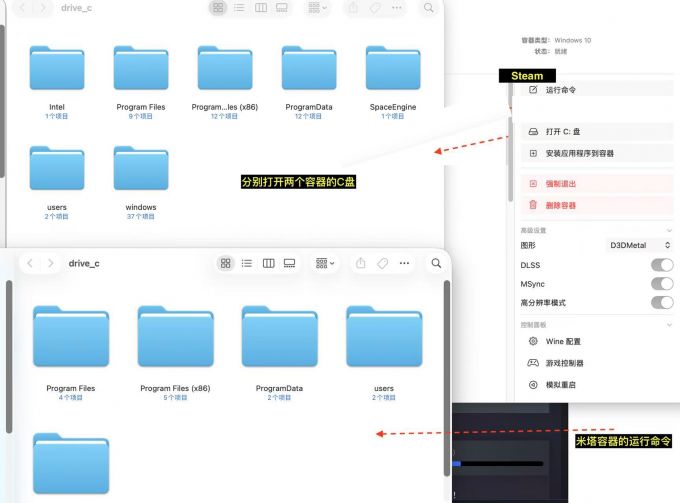Image resolution: width=680 pixels, height=503 pixels.
Task: Open the Intel folder in upper drive_c window
Action: coord(57,68)
